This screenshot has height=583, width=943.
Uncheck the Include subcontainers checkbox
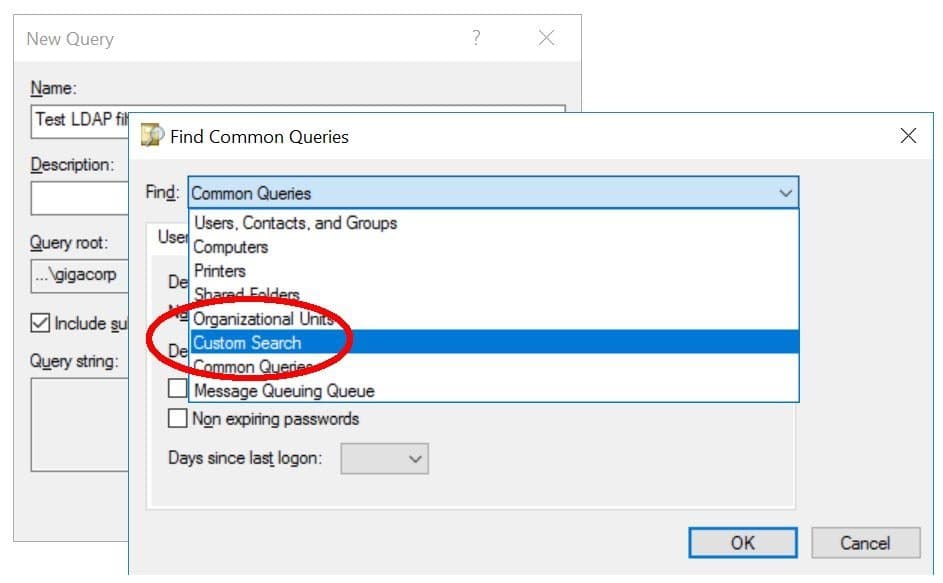click(40, 323)
